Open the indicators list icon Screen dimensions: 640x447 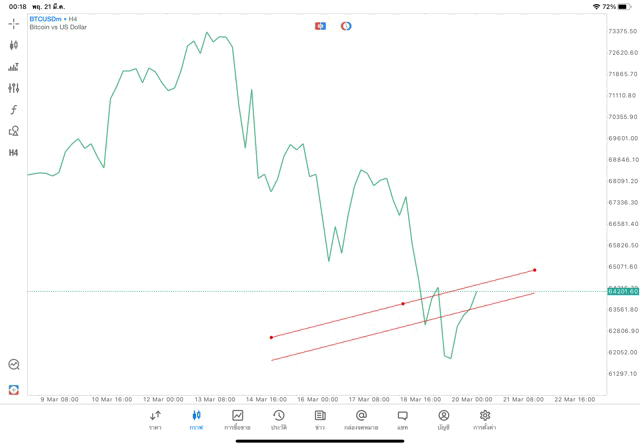tap(14, 67)
